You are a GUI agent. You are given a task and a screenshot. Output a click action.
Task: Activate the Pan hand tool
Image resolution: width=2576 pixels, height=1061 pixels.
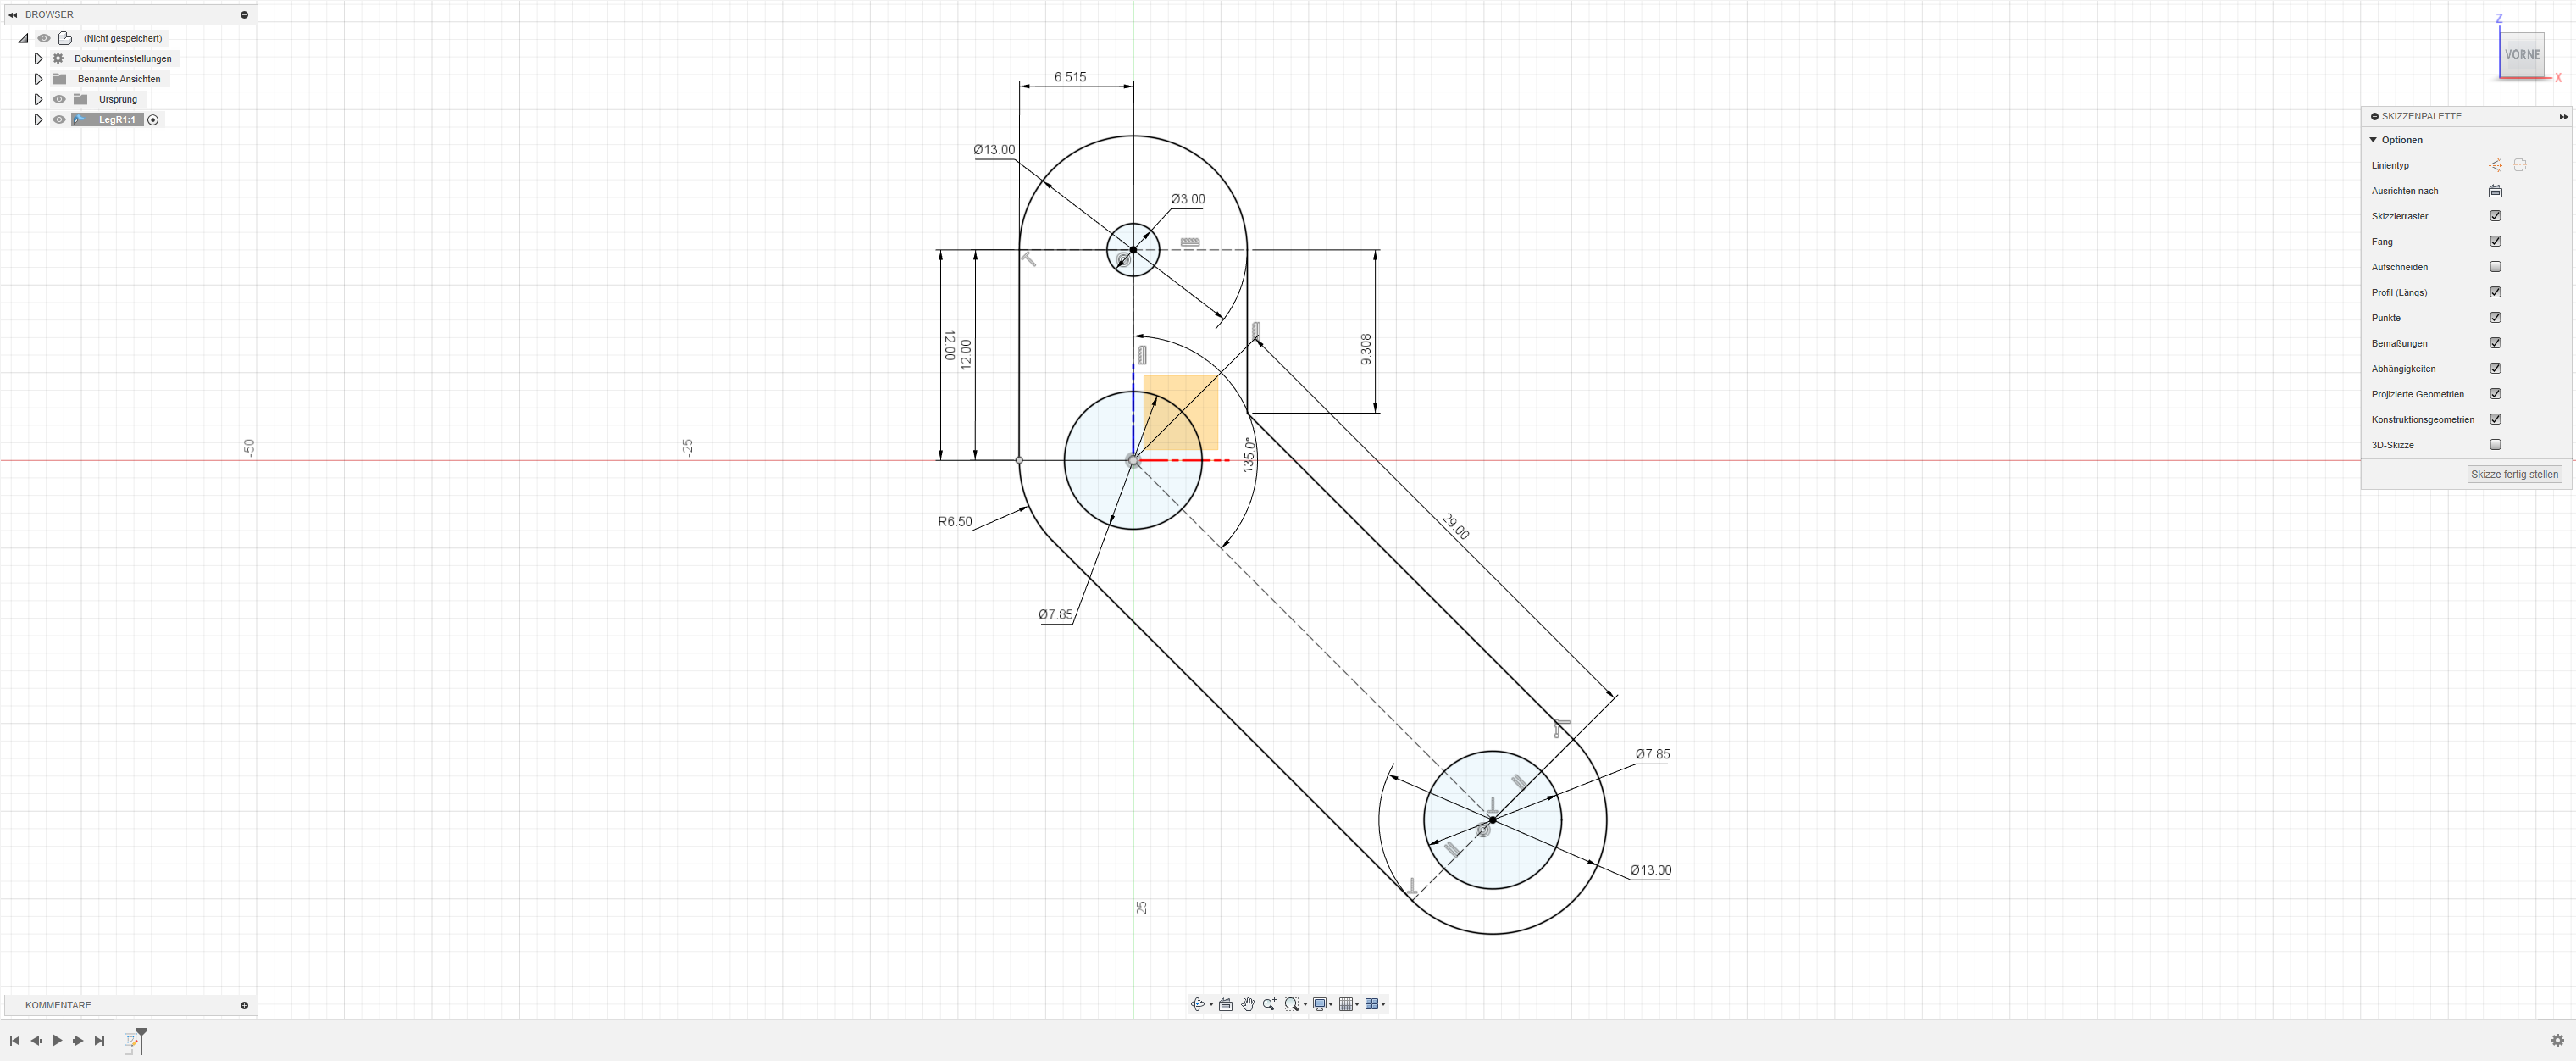[x=1248, y=1004]
